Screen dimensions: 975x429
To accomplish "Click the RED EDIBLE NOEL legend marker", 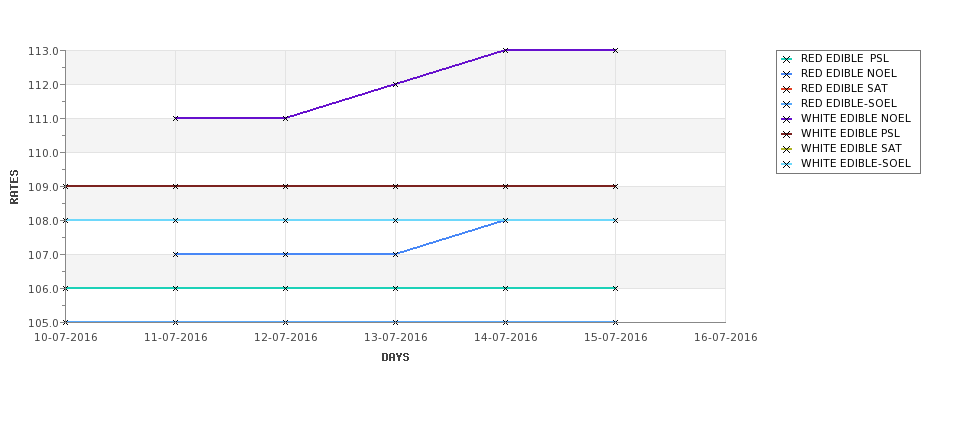I will pos(787,74).
